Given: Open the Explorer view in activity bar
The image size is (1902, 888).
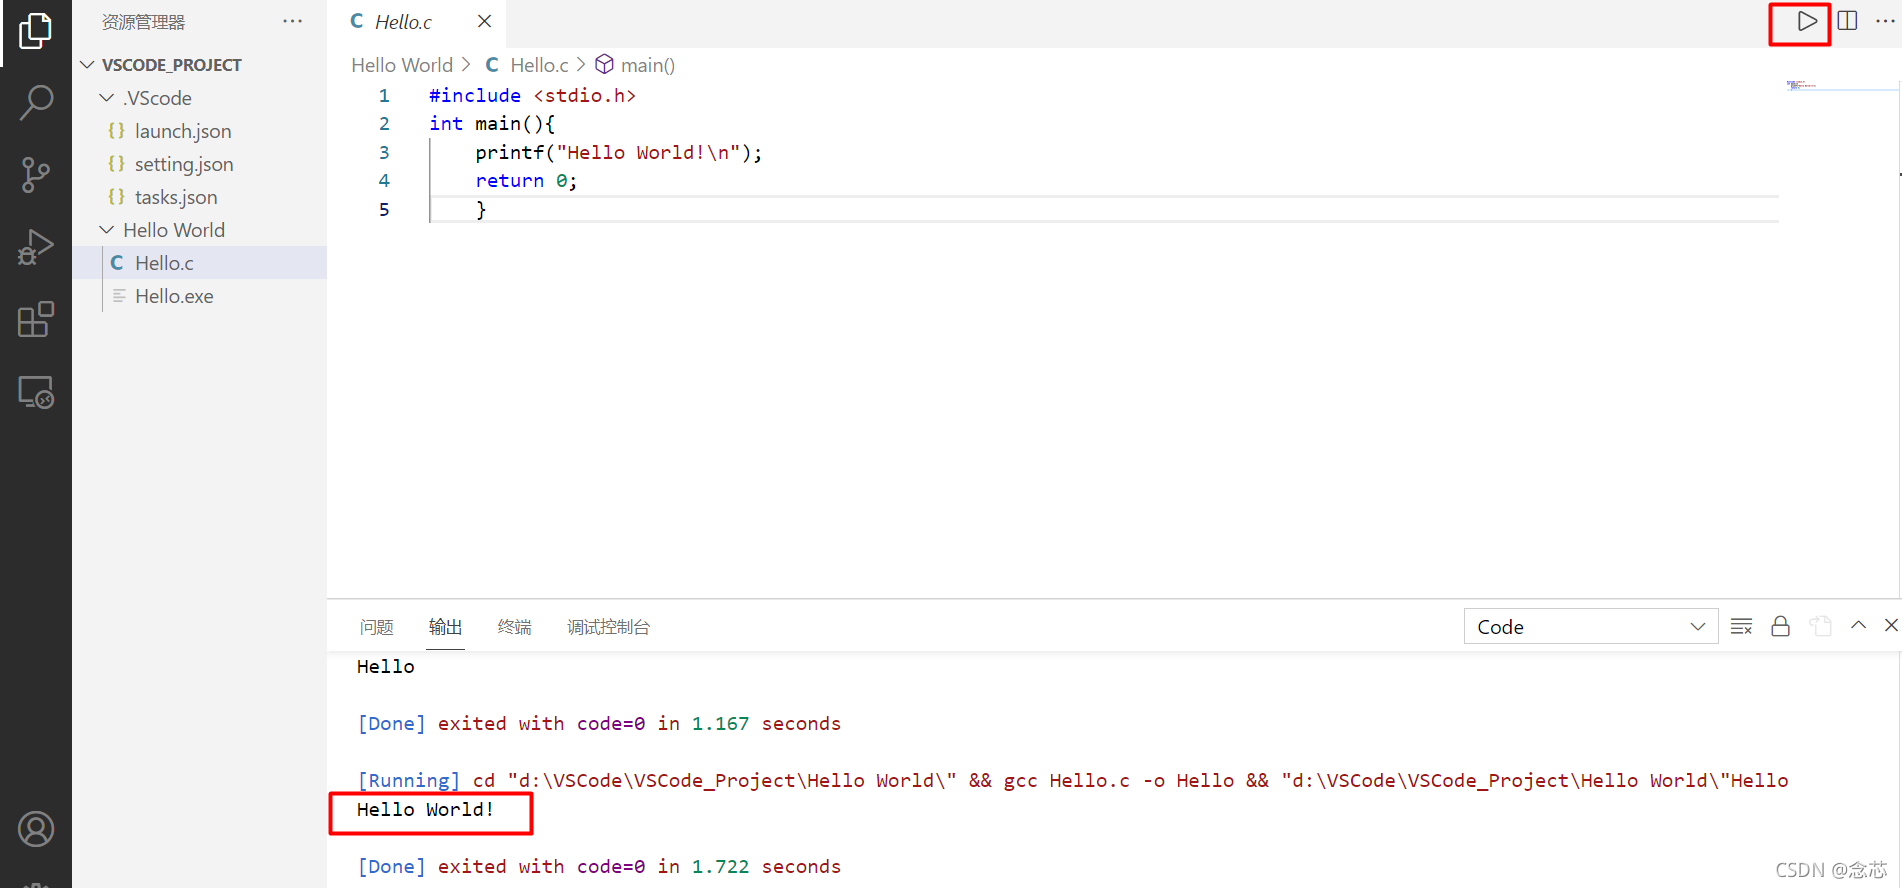Looking at the screenshot, I should [35, 31].
